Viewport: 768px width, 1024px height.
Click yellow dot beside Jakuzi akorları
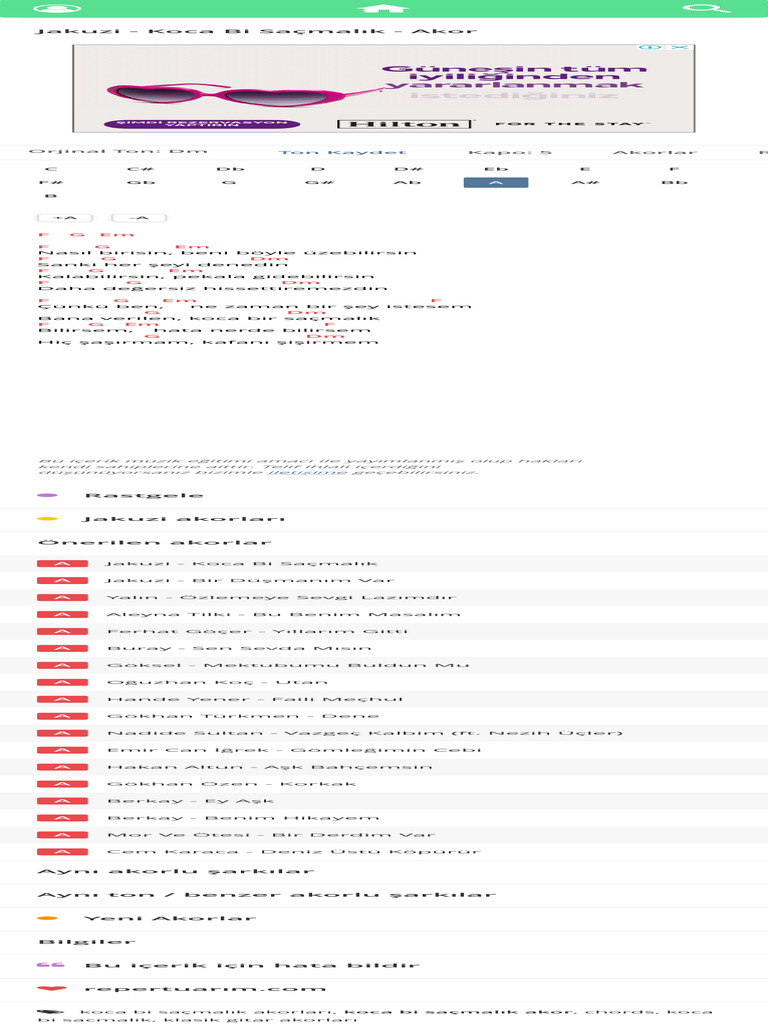click(48, 519)
